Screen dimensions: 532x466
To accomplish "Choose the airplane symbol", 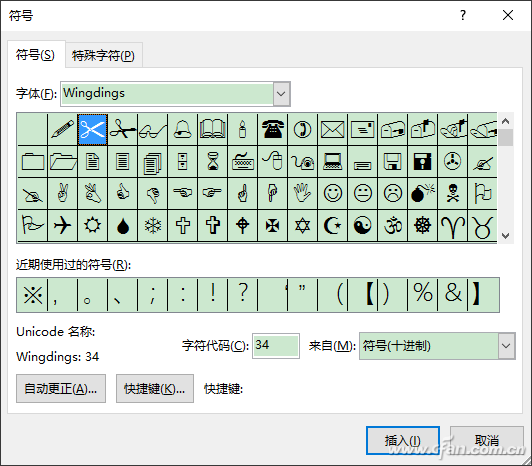I will [62, 225].
